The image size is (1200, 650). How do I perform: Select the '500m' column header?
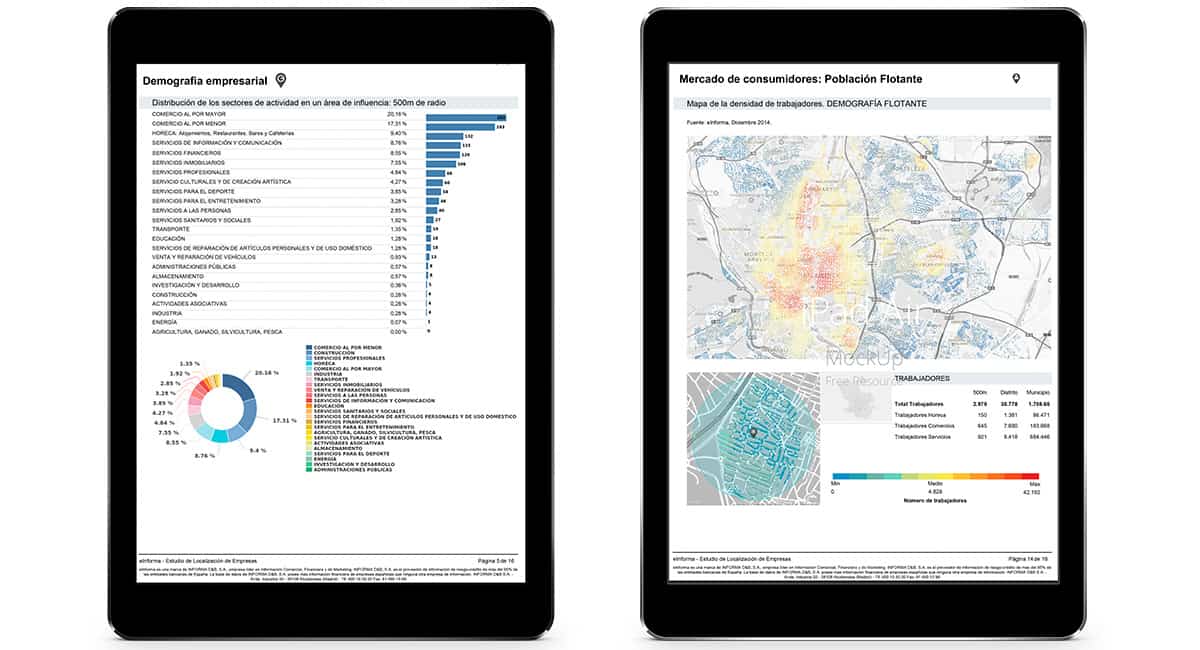[x=979, y=393]
